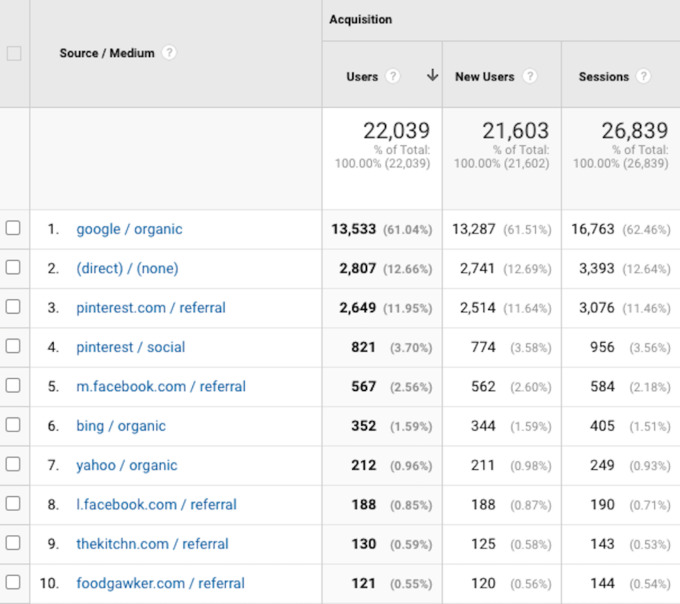
Task: Select pinterest.com users value 2,649
Action: [x=357, y=308]
